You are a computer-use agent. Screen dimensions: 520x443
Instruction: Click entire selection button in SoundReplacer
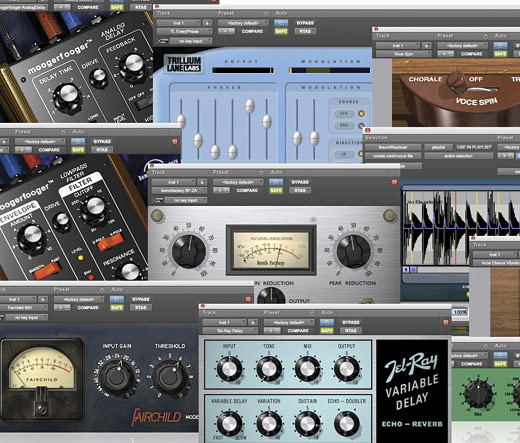tap(459, 156)
